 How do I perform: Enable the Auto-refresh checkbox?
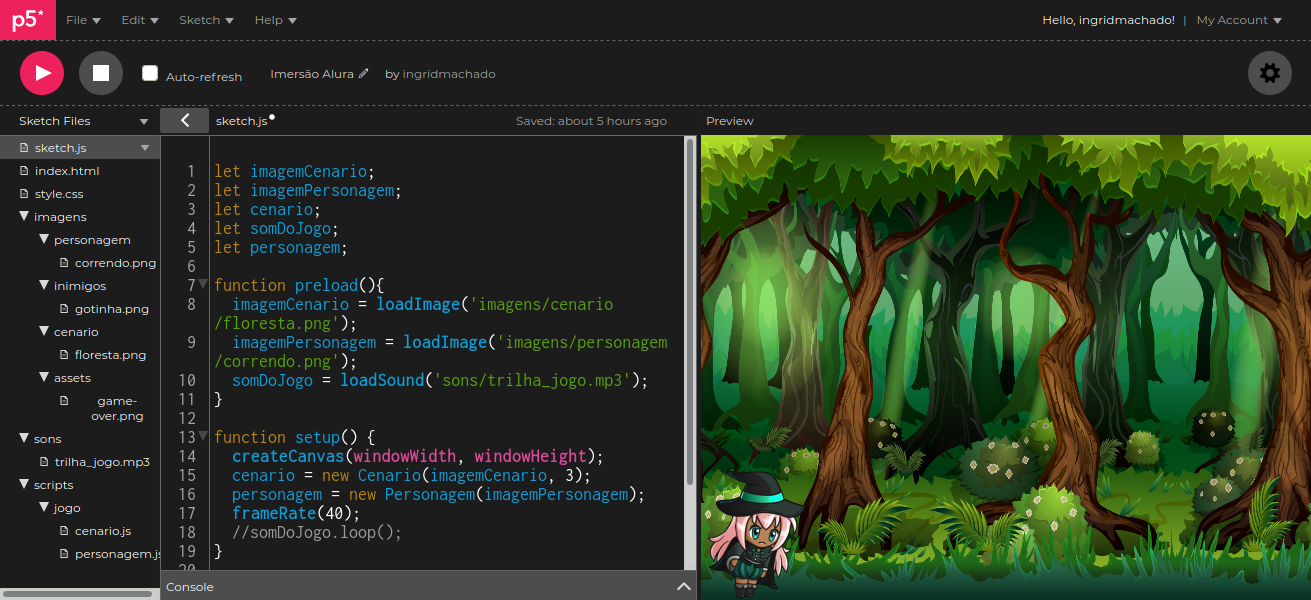[x=150, y=73]
